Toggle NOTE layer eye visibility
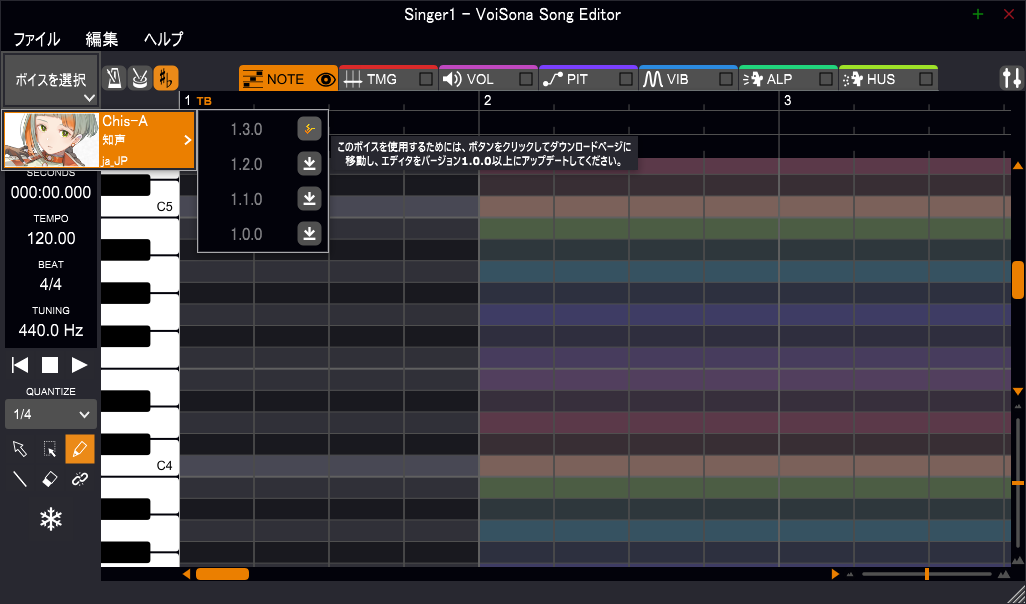Image resolution: width=1026 pixels, height=604 pixels. [x=325, y=80]
